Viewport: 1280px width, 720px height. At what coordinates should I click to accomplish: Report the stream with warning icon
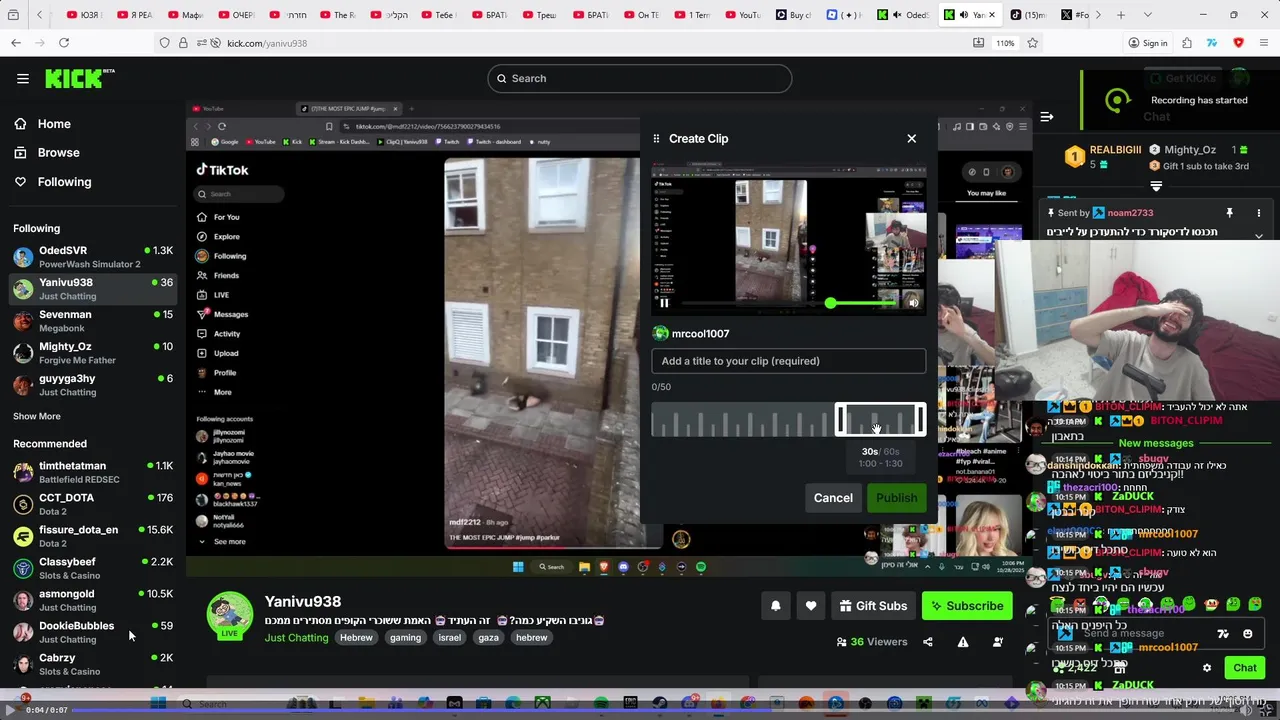point(963,642)
